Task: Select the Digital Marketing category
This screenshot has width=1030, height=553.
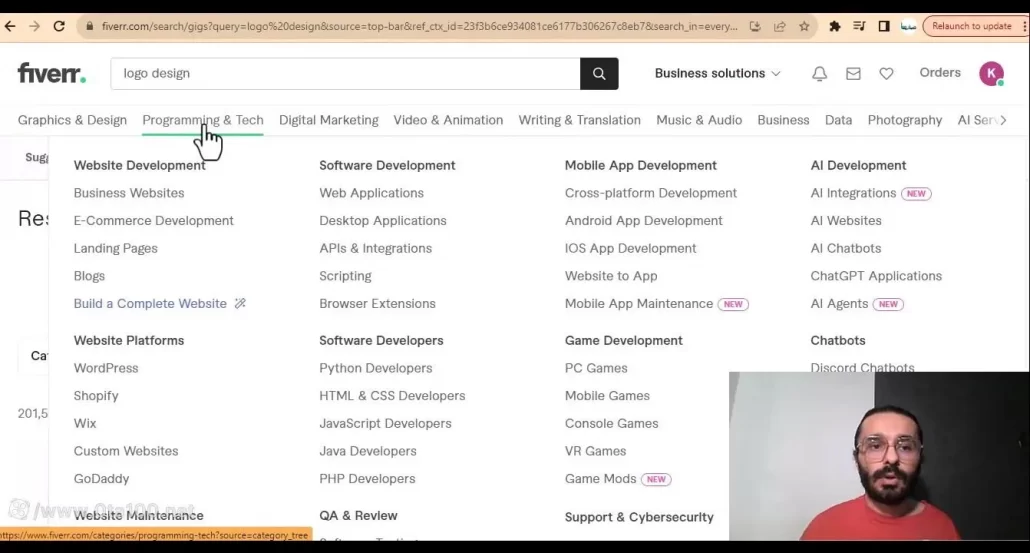Action: point(328,120)
